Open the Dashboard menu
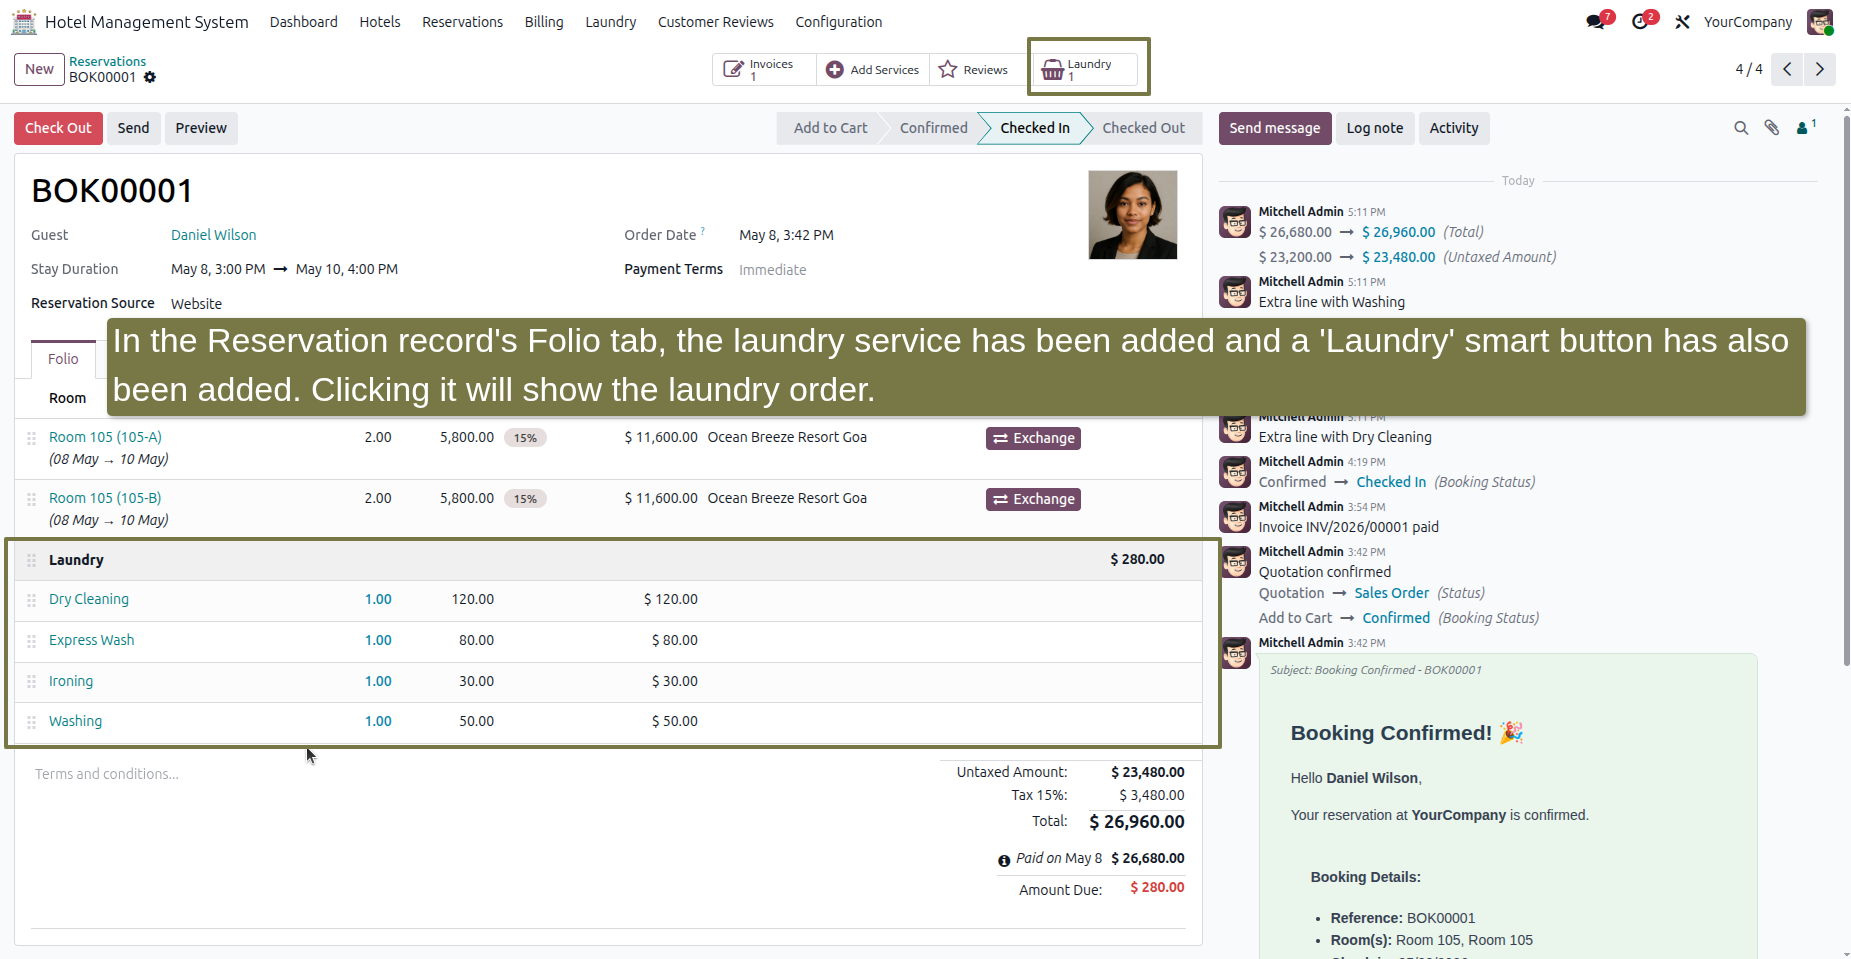The height and width of the screenshot is (959, 1851). coord(303,22)
